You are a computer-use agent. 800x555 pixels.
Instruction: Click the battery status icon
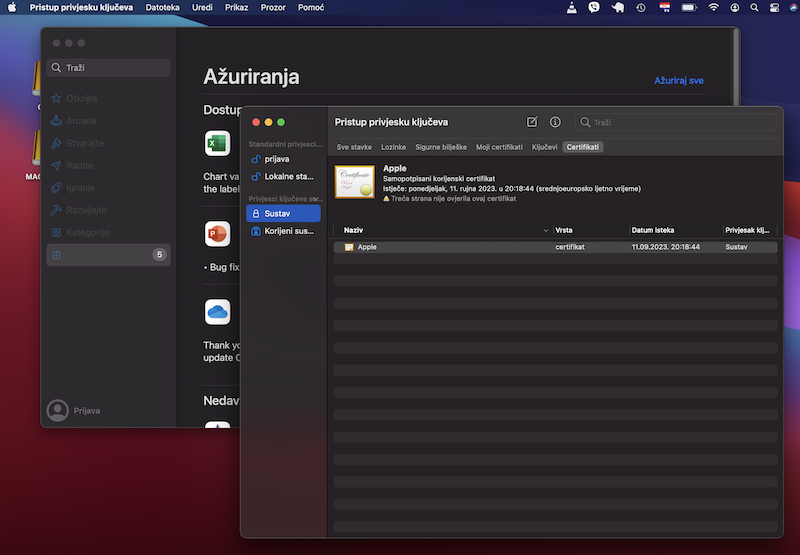click(689, 7)
